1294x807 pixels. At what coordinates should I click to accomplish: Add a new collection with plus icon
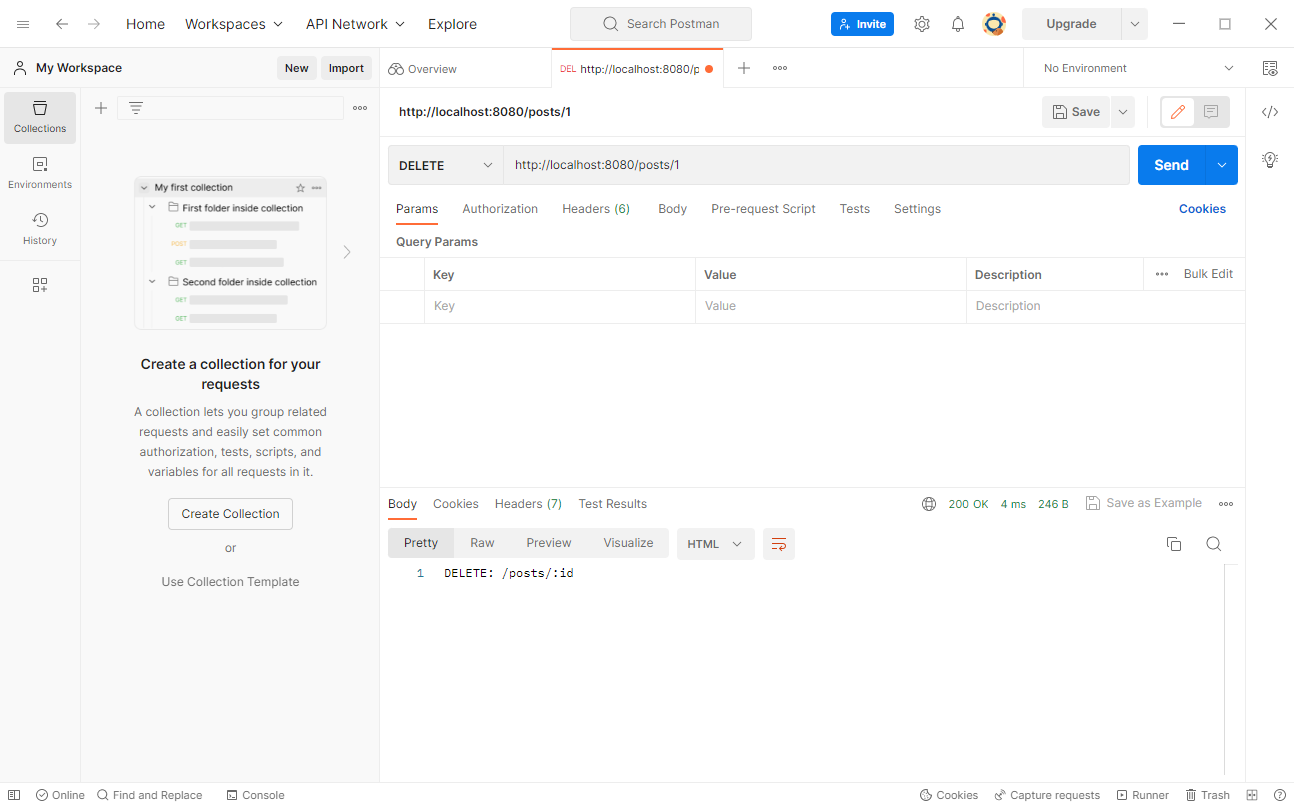pos(101,108)
